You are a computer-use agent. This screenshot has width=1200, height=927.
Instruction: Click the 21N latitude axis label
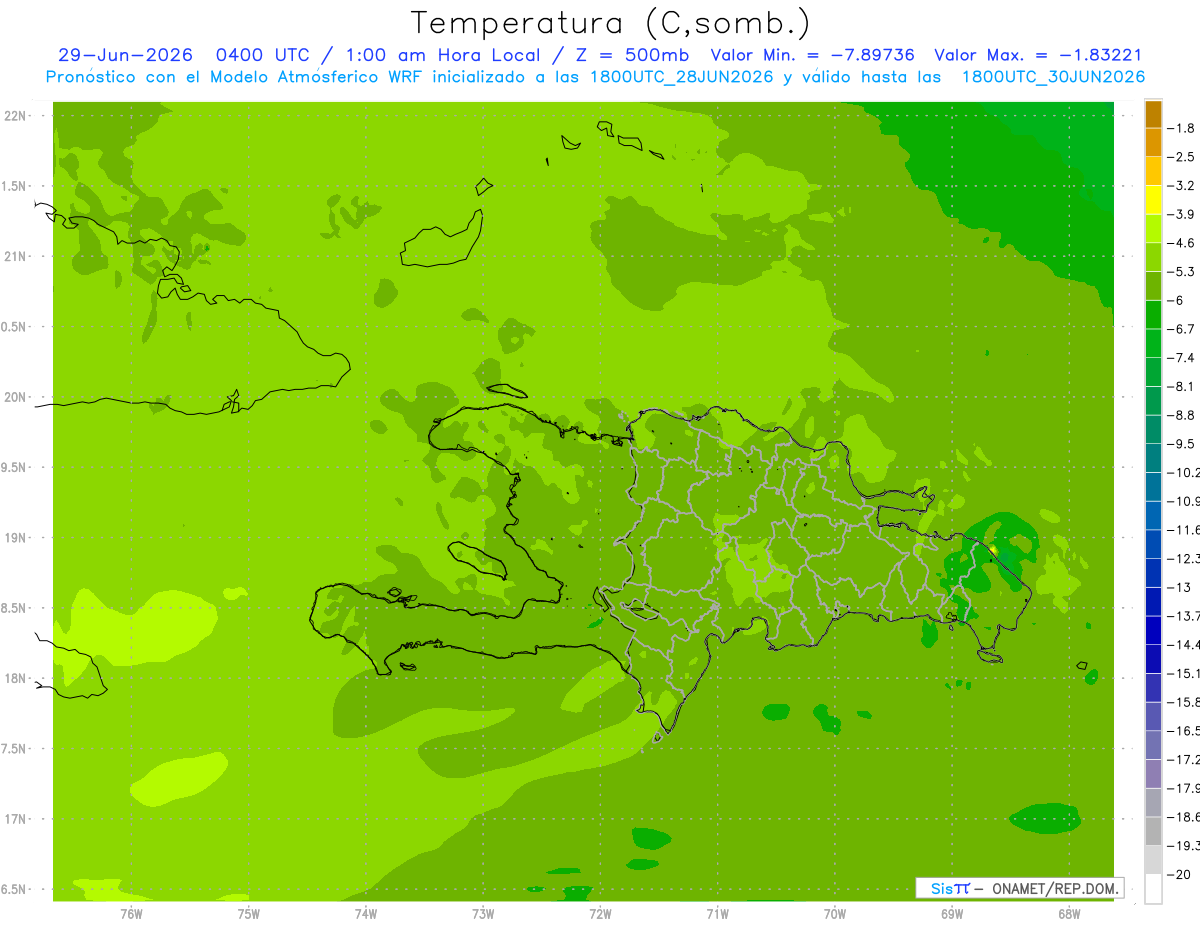[16, 256]
